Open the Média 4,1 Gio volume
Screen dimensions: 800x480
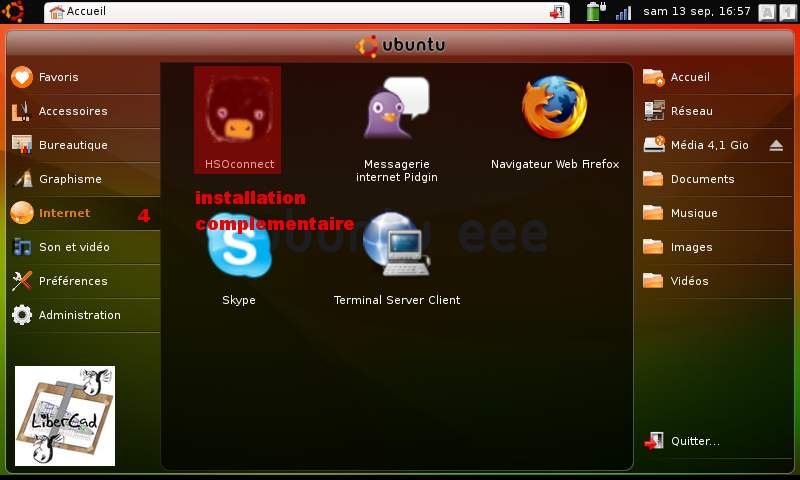pos(704,145)
